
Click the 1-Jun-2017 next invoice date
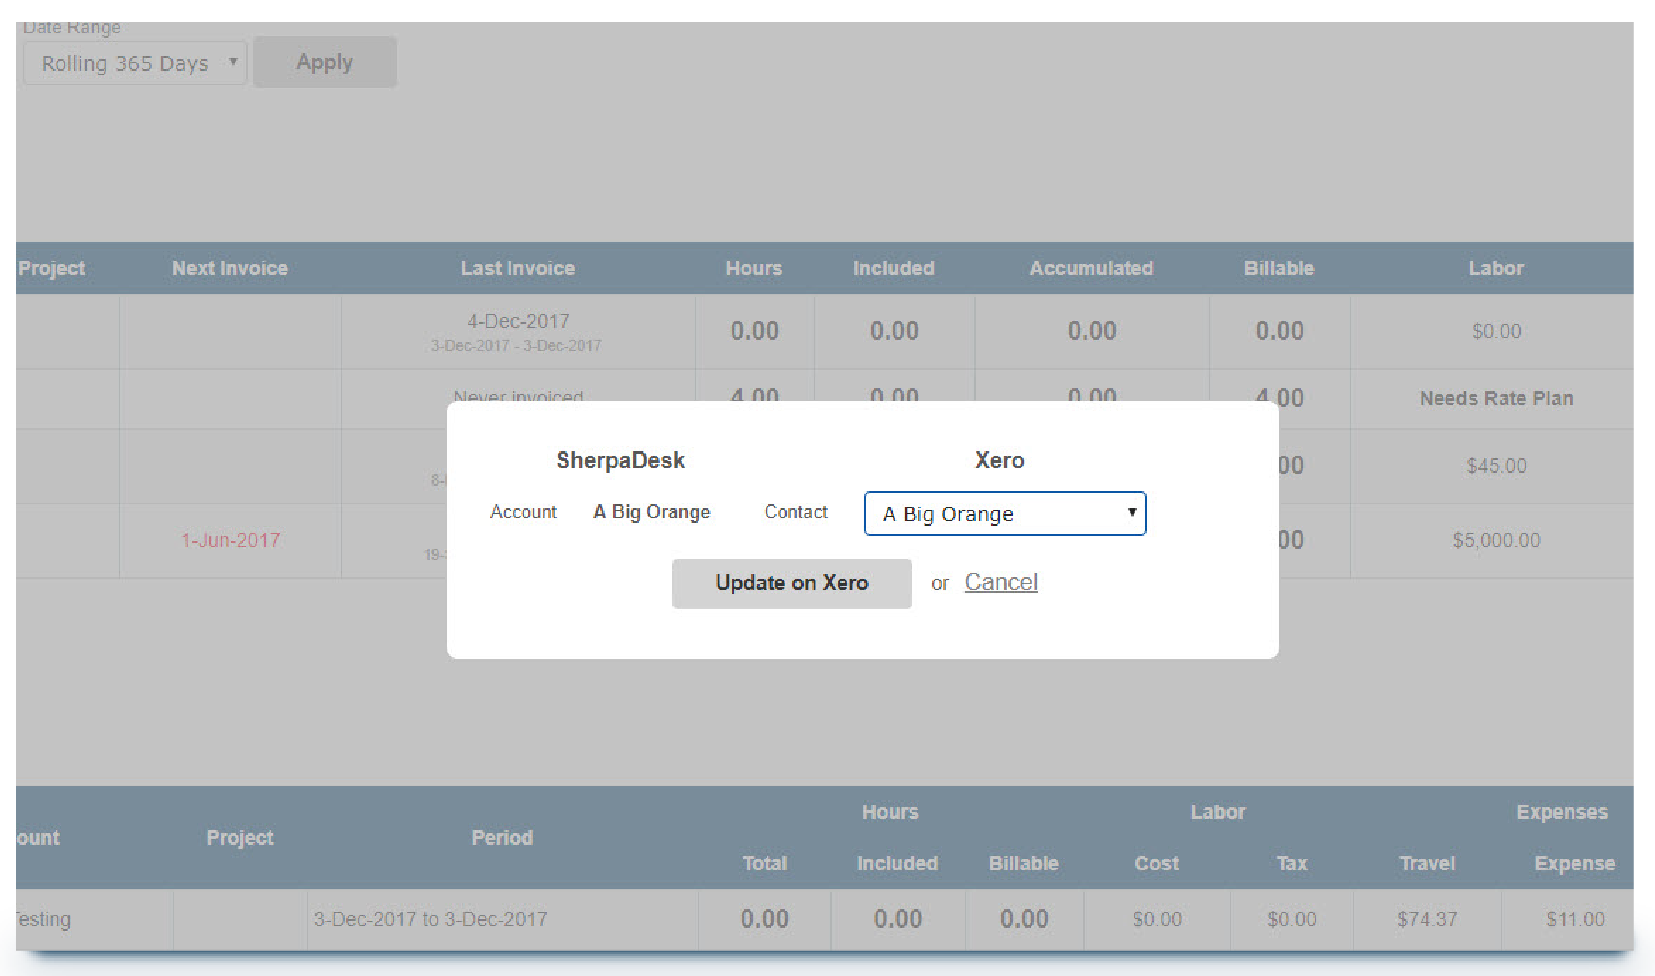tap(230, 540)
